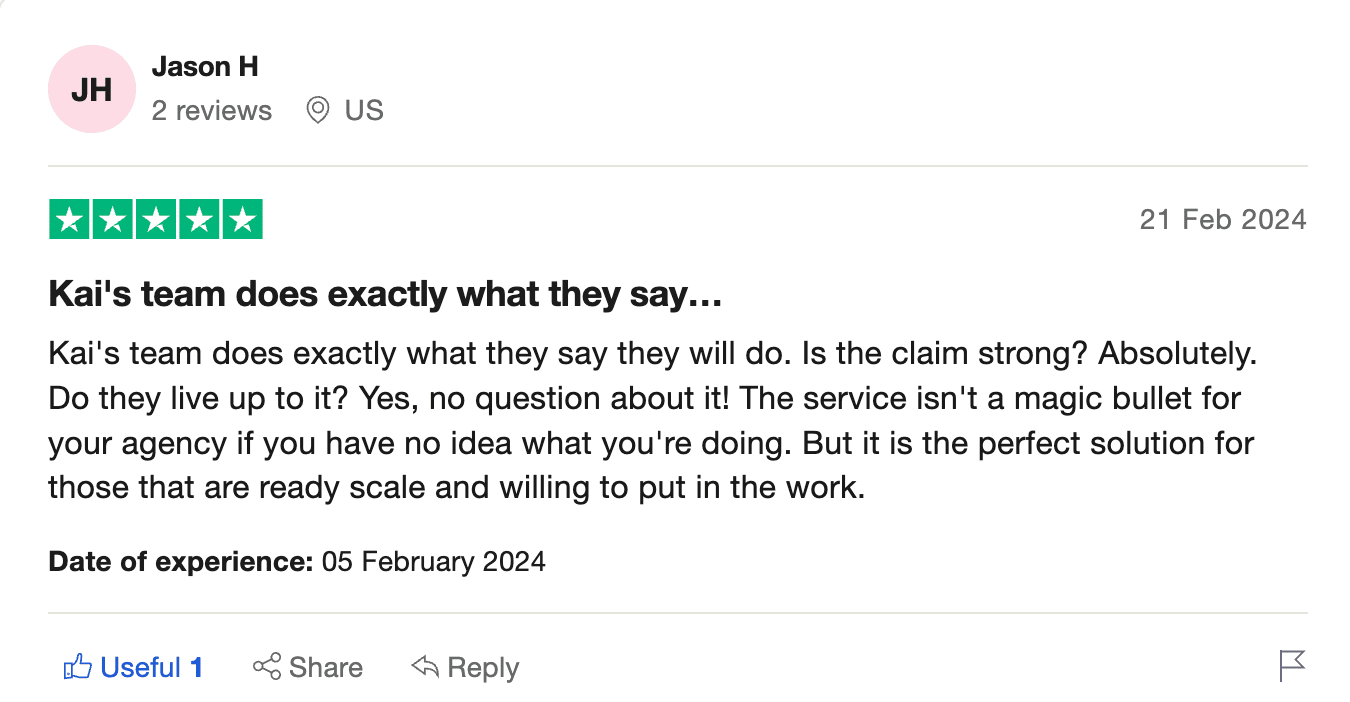Image resolution: width=1350 pixels, height=702 pixels.
Task: Click the second green rating star
Action: tap(112, 220)
